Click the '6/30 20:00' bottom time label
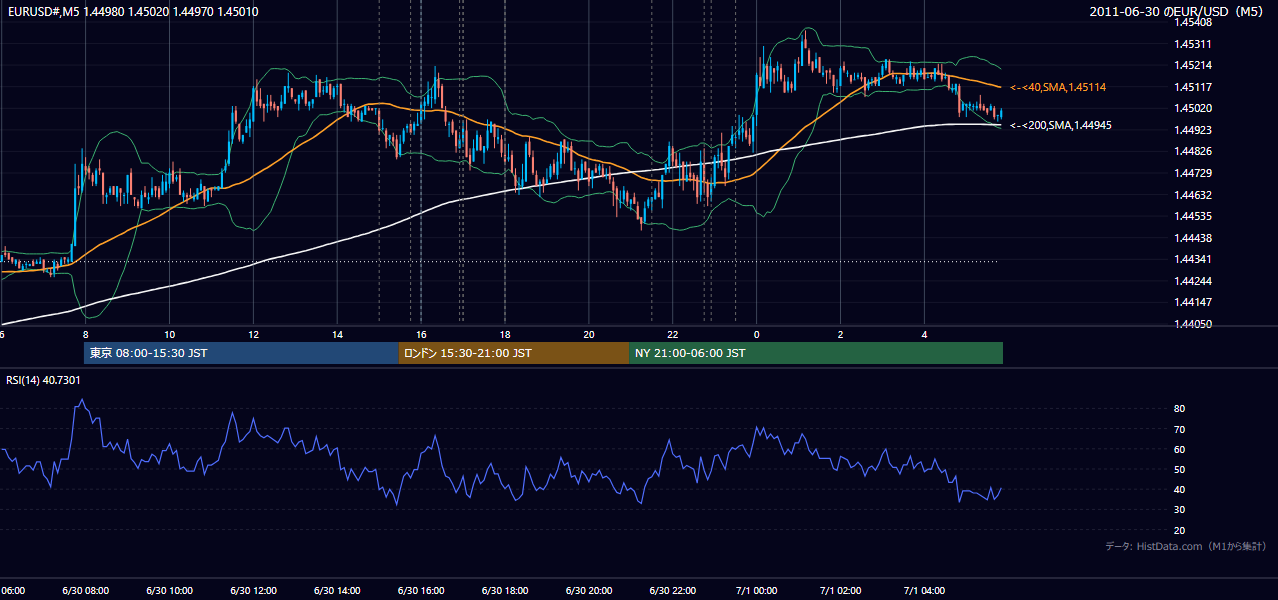 point(590,591)
